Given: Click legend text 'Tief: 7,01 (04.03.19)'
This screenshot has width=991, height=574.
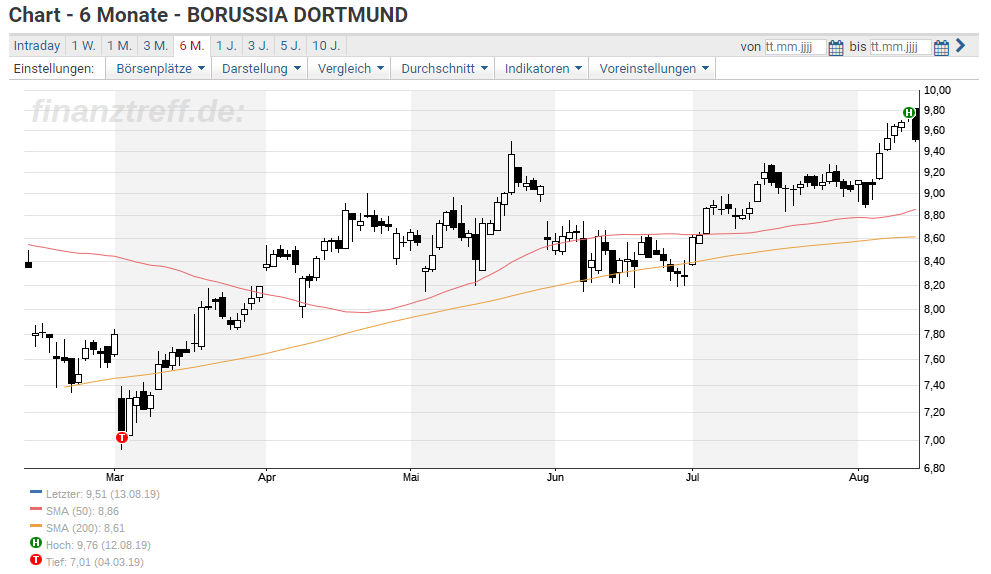Looking at the screenshot, I should tap(95, 562).
